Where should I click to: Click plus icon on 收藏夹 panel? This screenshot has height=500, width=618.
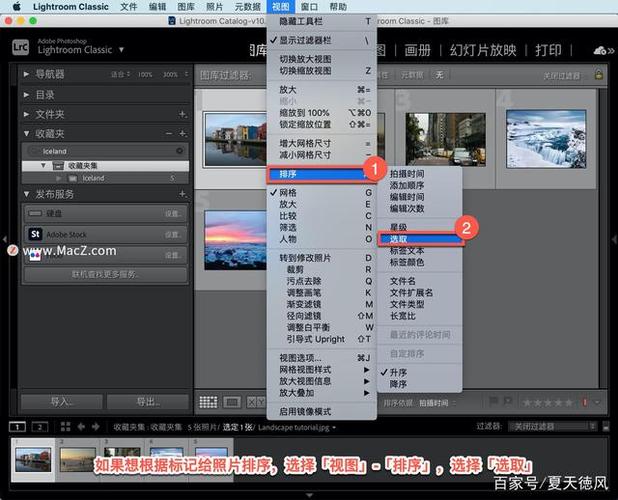coord(182,134)
